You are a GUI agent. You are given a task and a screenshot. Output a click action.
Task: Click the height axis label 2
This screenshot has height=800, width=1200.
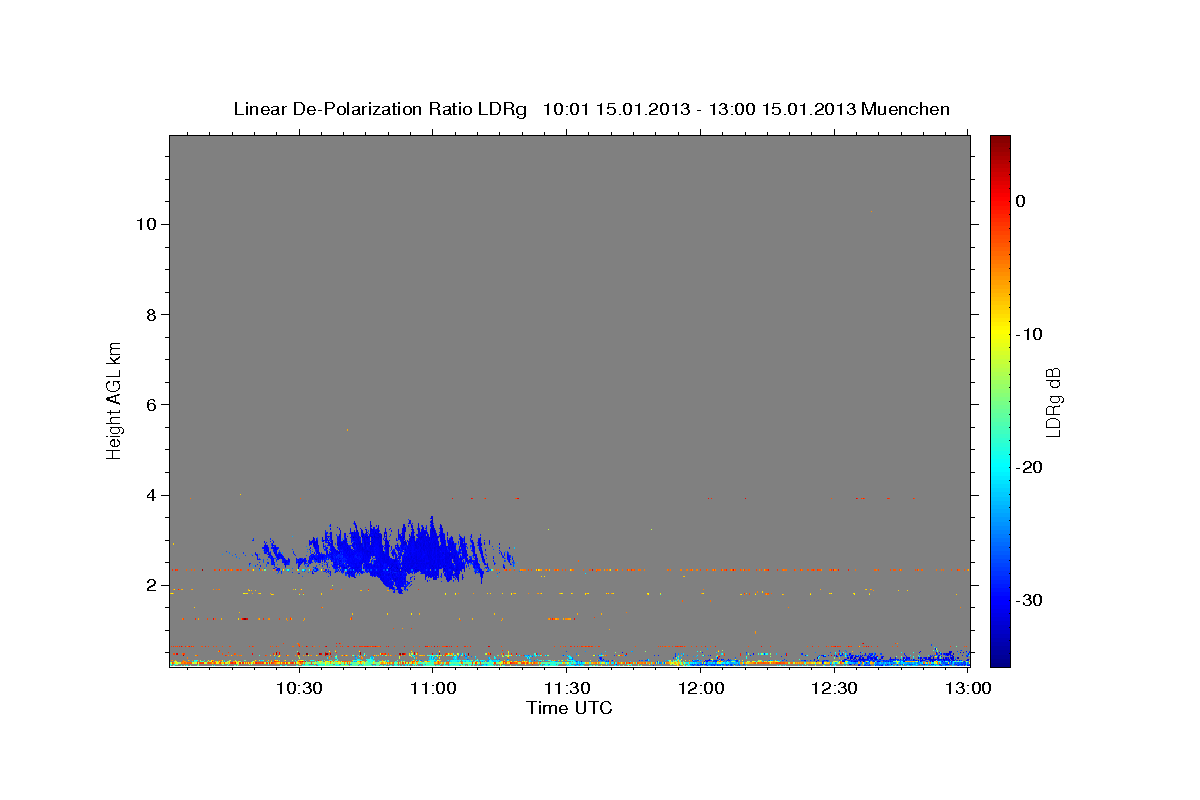tap(151, 585)
